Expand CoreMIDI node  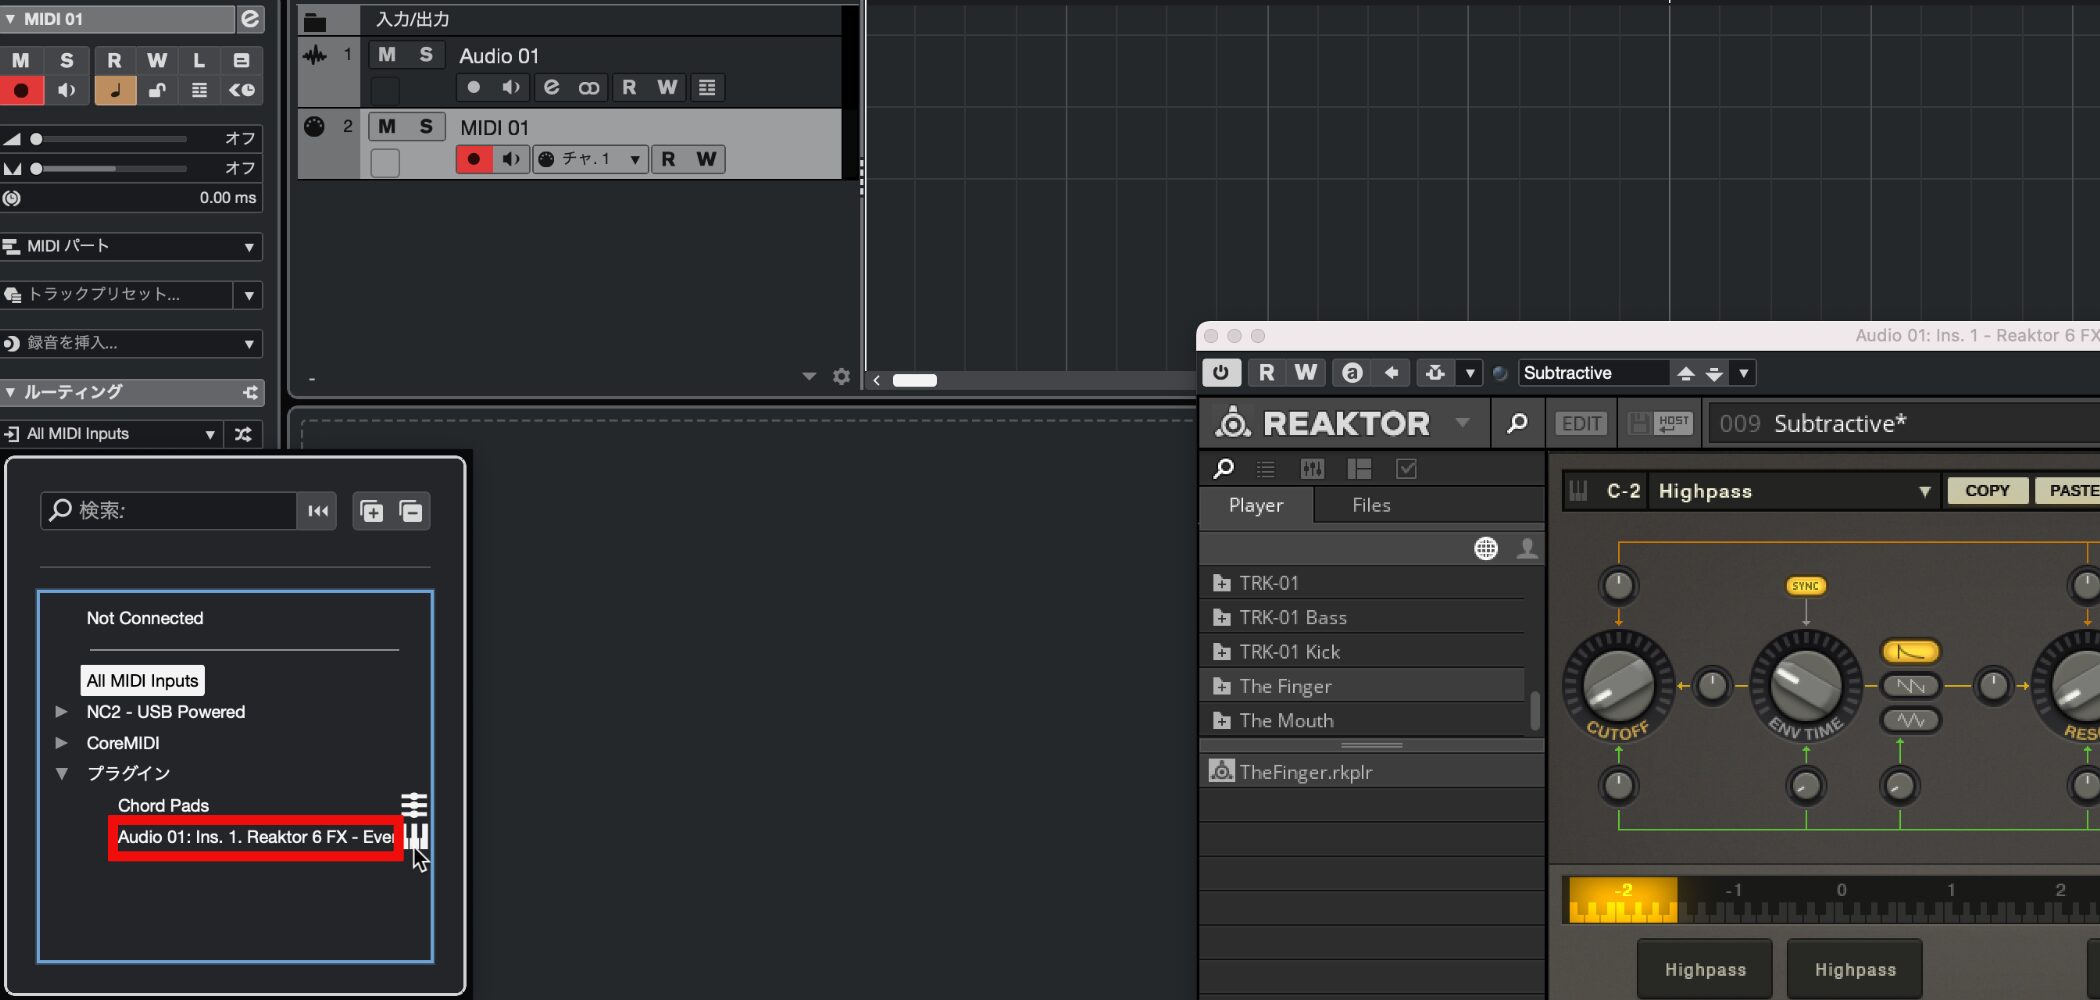tap(61, 743)
